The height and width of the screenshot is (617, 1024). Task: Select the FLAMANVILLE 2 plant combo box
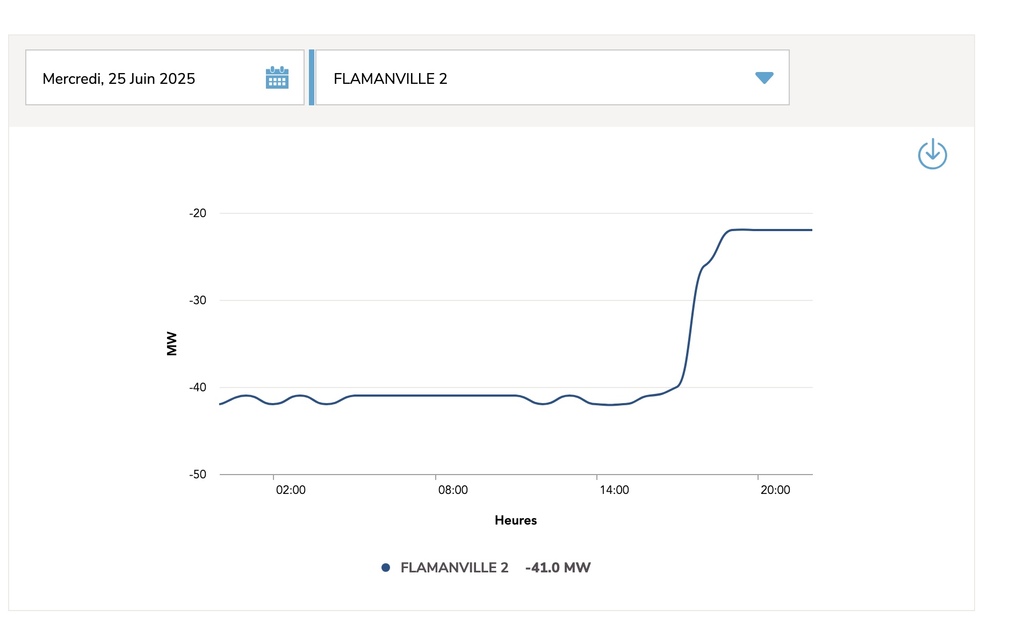pos(552,78)
